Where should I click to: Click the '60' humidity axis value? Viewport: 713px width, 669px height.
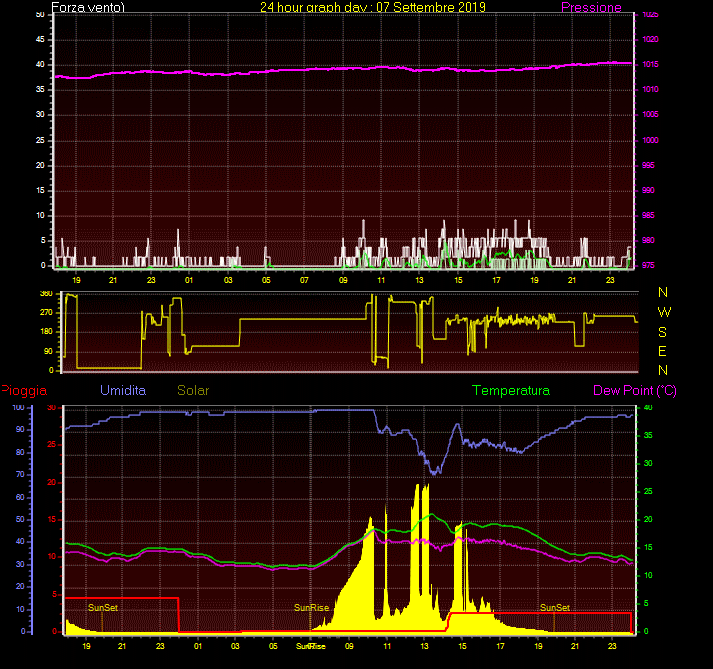click(20, 497)
